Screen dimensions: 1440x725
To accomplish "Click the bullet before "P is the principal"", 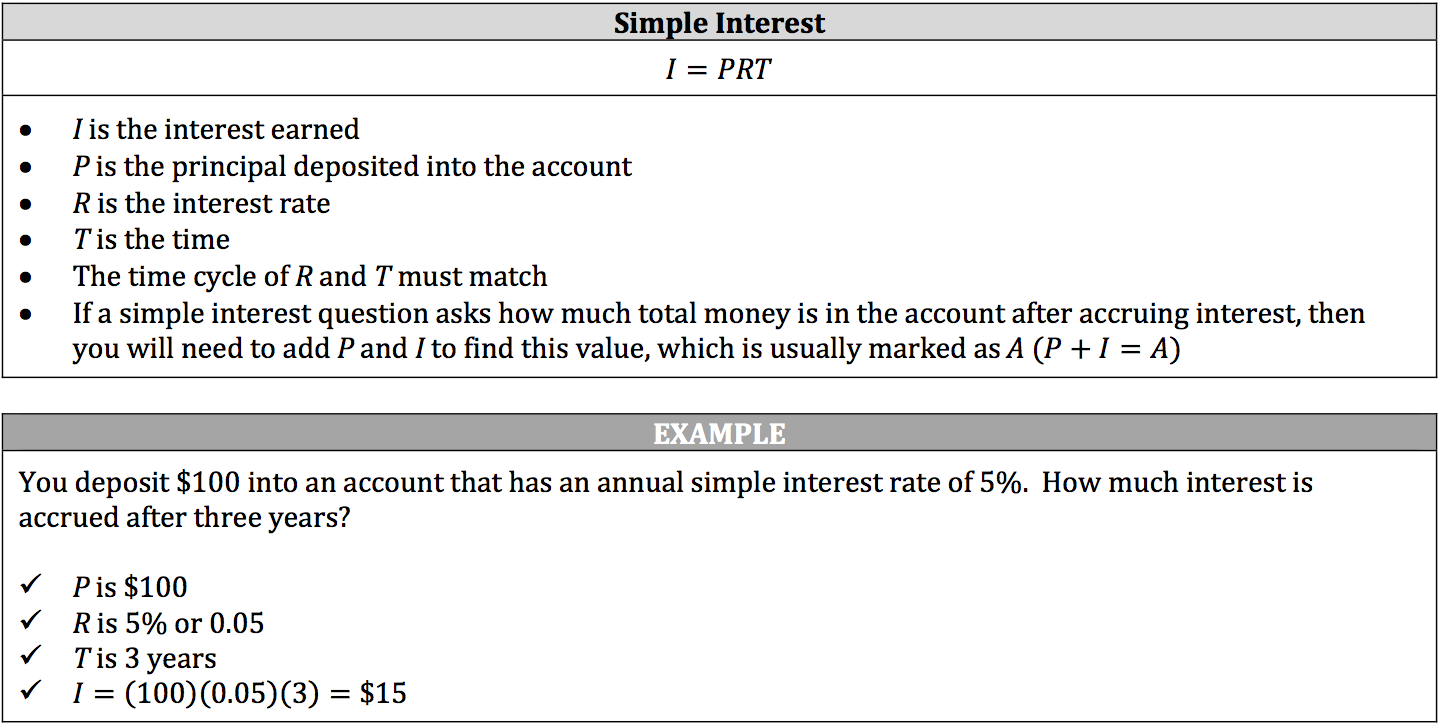I will (x=27, y=168).
